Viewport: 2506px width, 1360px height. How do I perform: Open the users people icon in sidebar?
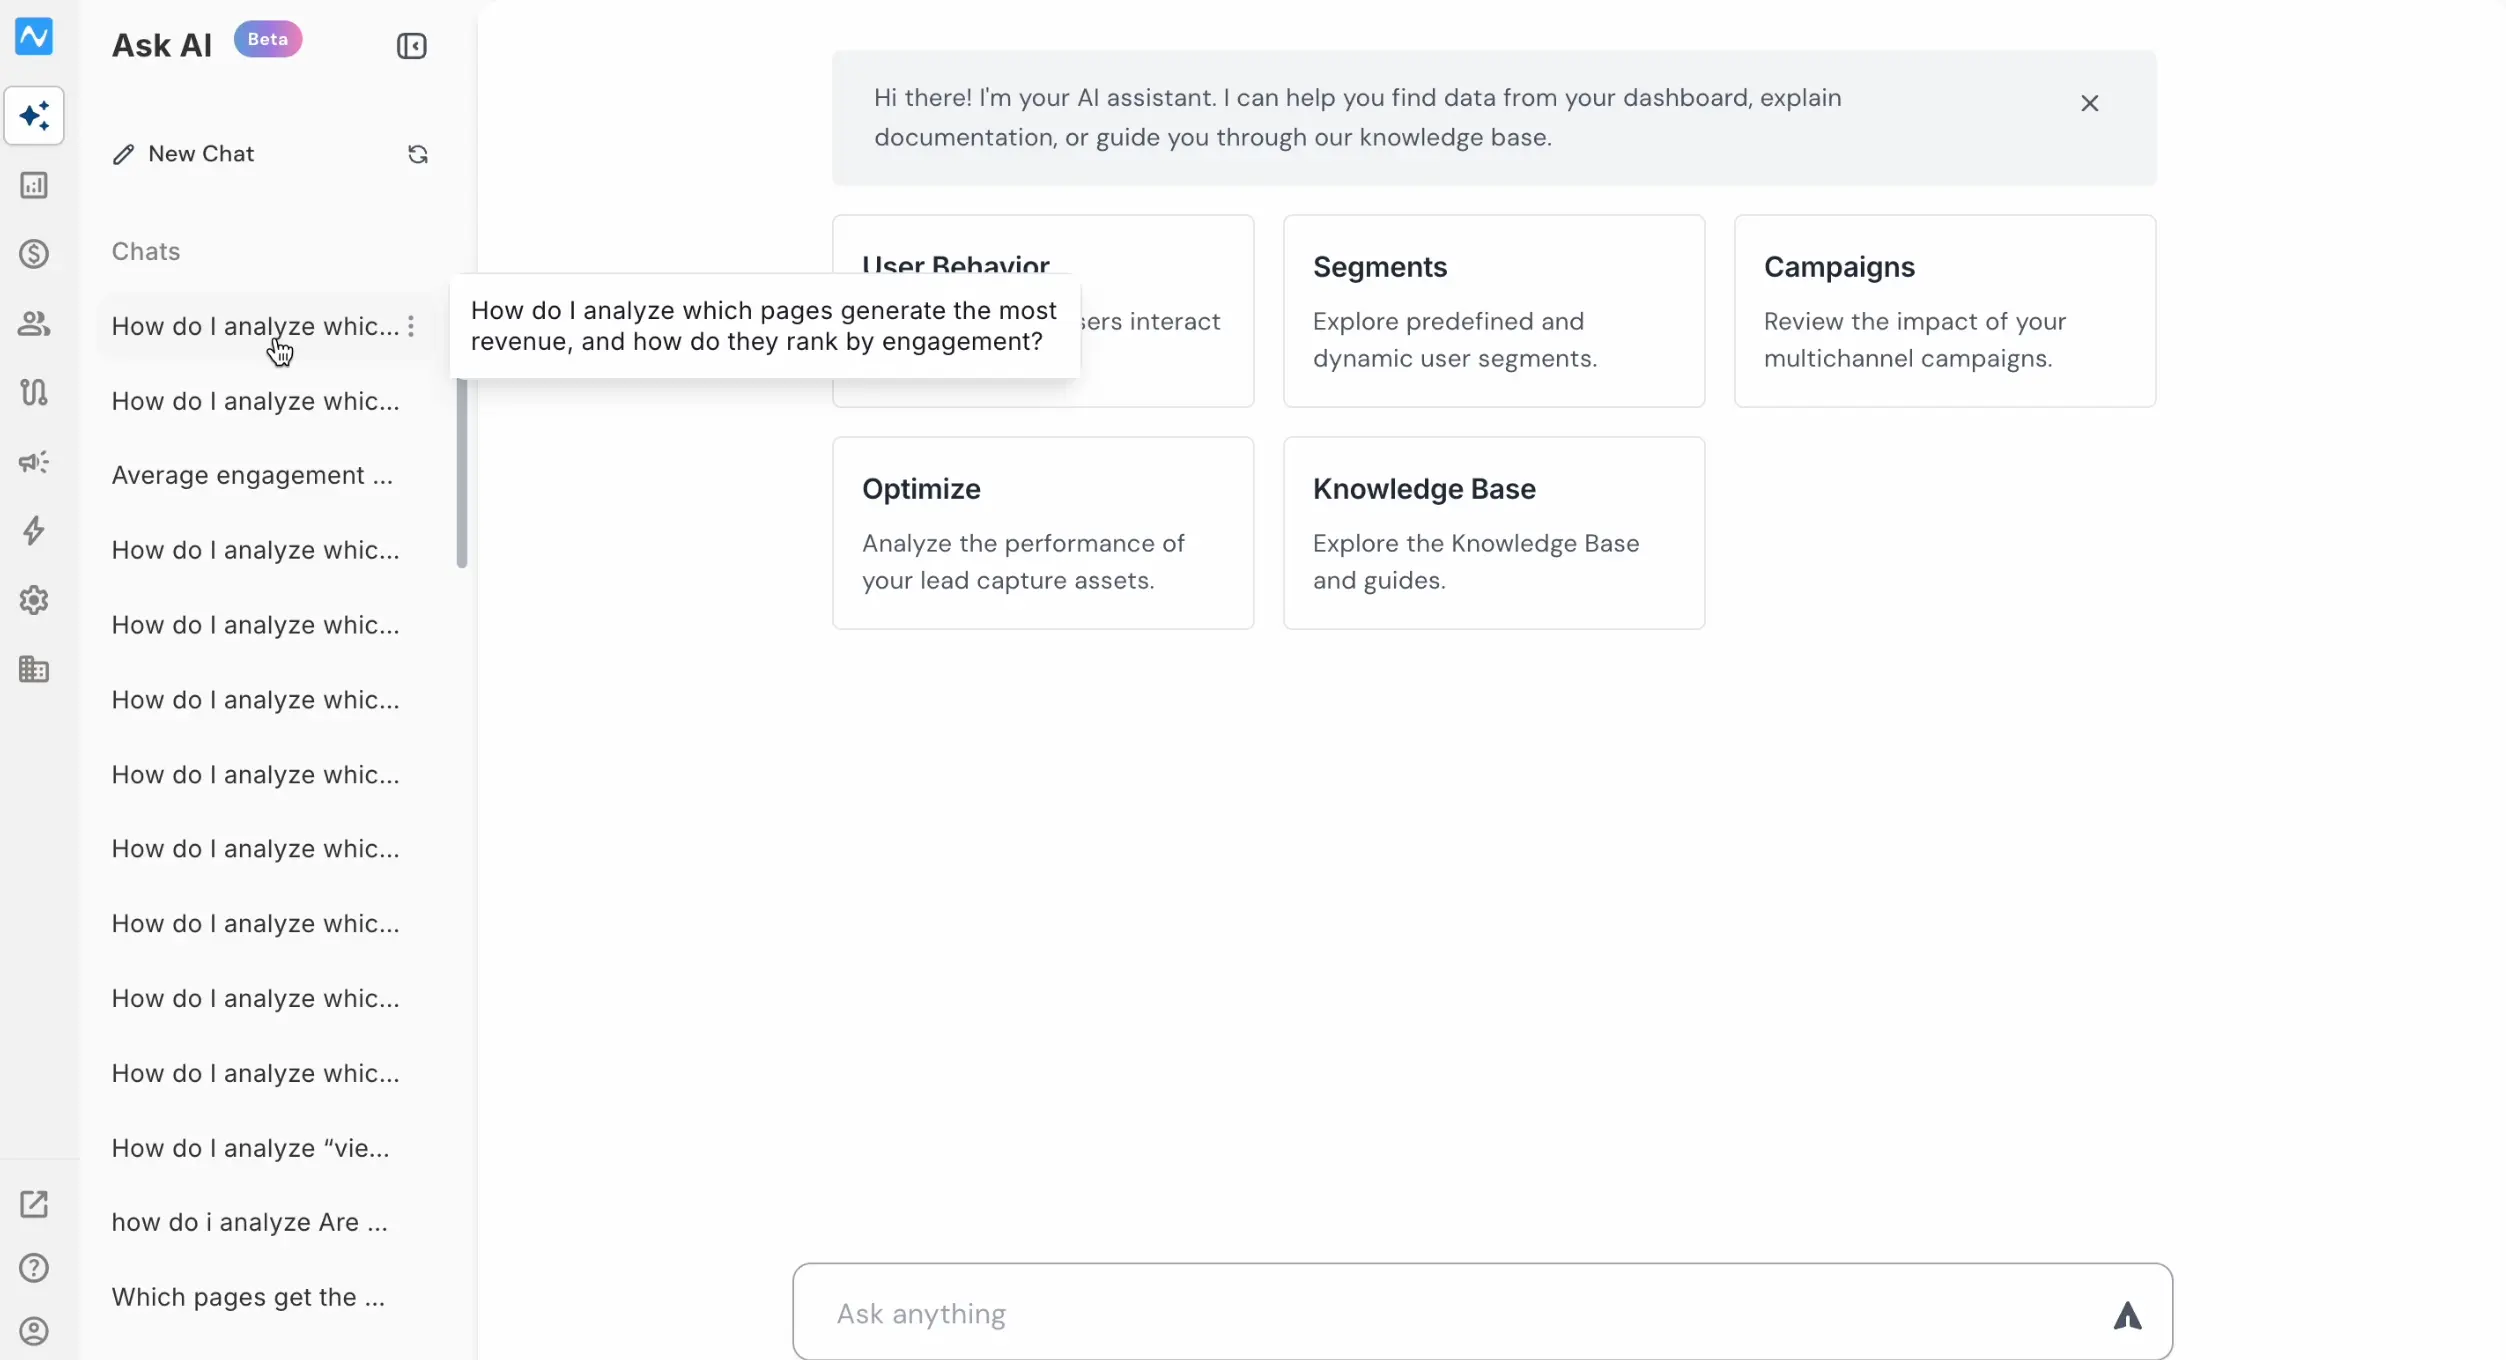coord(34,323)
